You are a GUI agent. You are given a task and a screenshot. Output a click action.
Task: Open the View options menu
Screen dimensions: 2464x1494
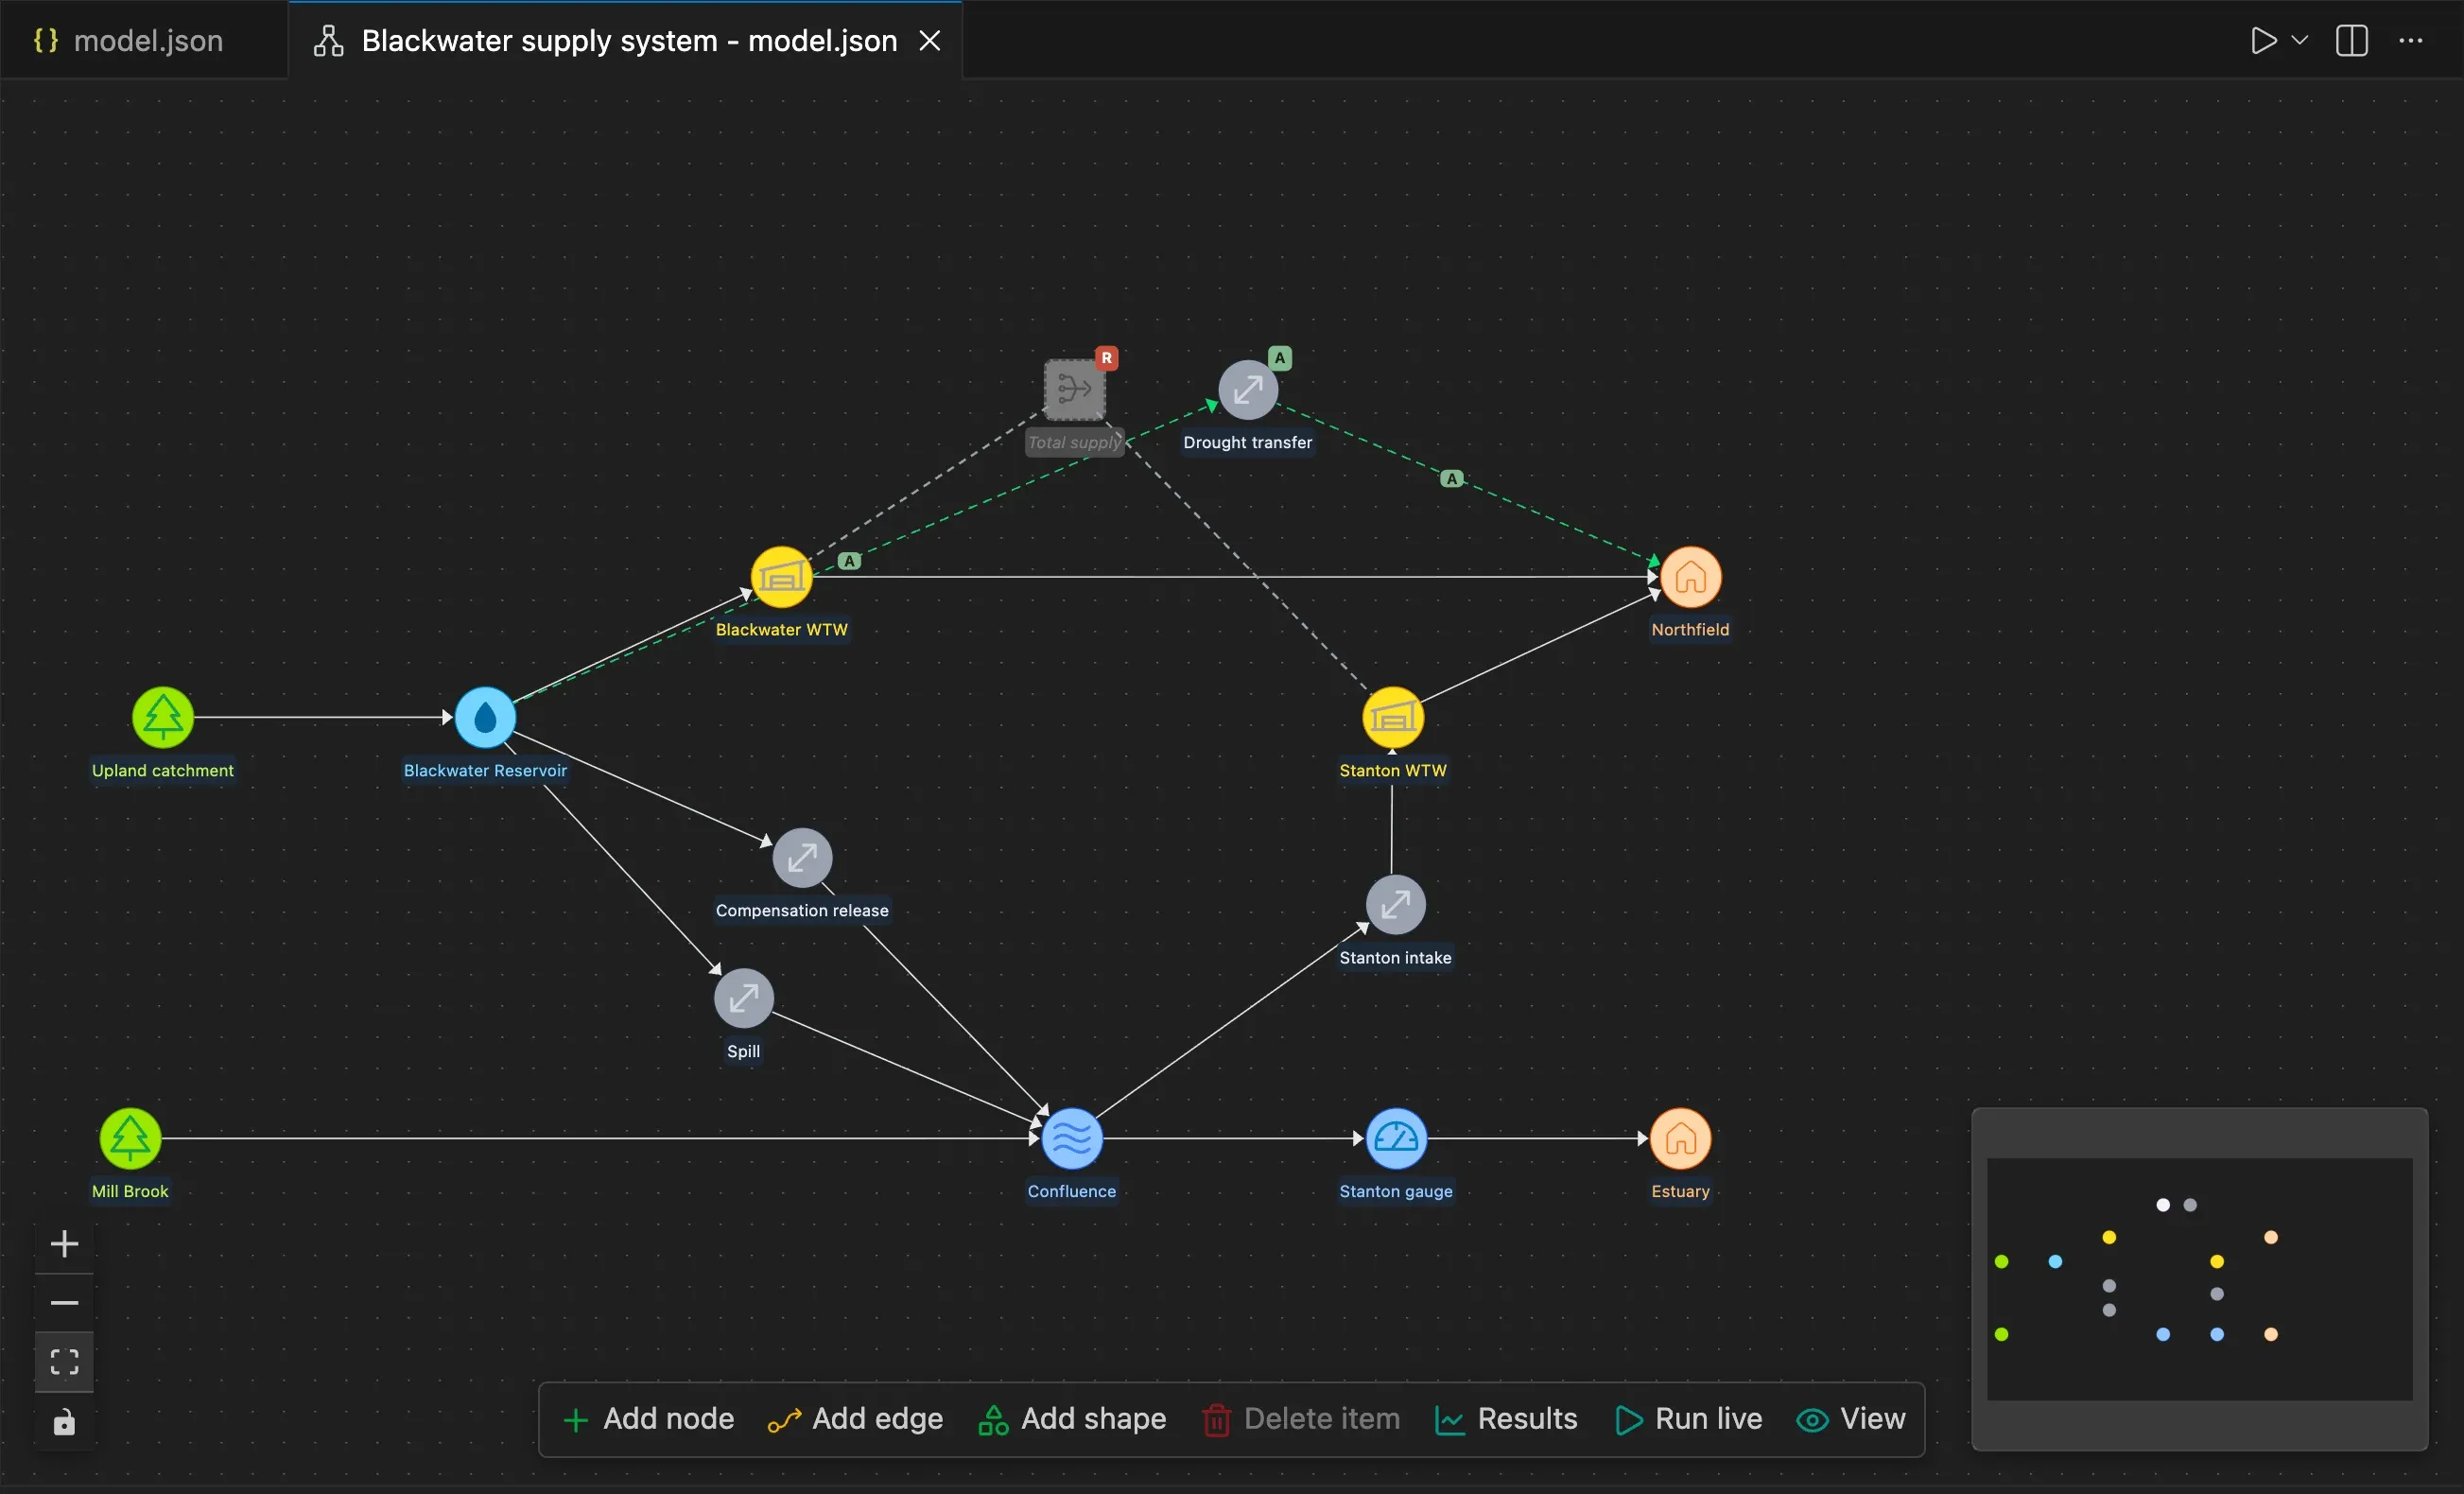1851,1419
